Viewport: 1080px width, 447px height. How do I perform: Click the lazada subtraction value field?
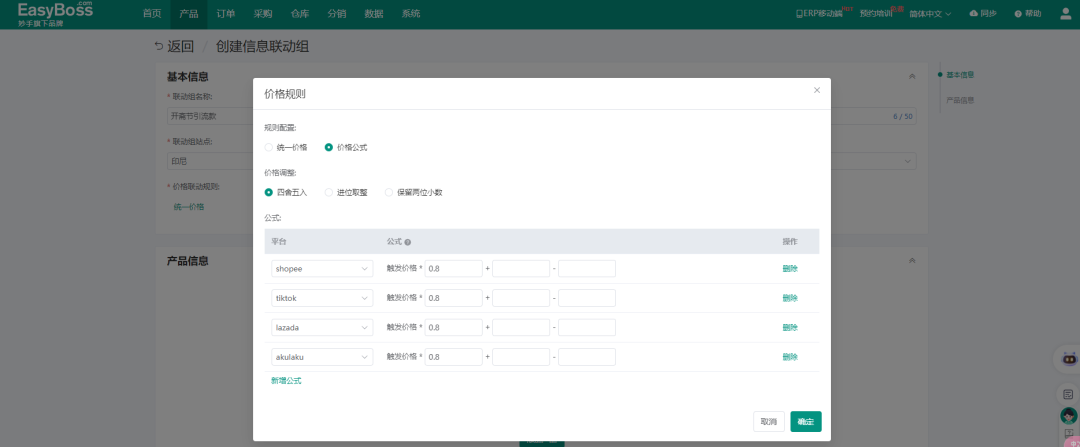(x=587, y=328)
